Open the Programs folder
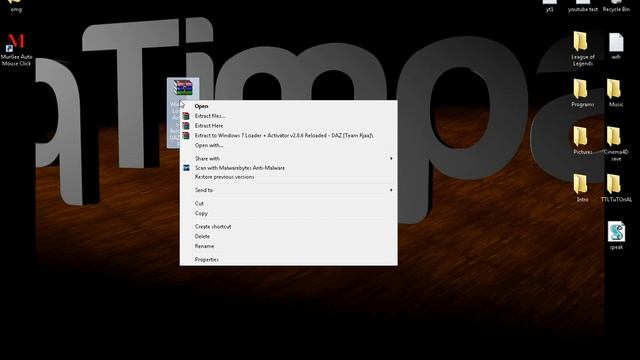This screenshot has width=640, height=360. [582, 93]
